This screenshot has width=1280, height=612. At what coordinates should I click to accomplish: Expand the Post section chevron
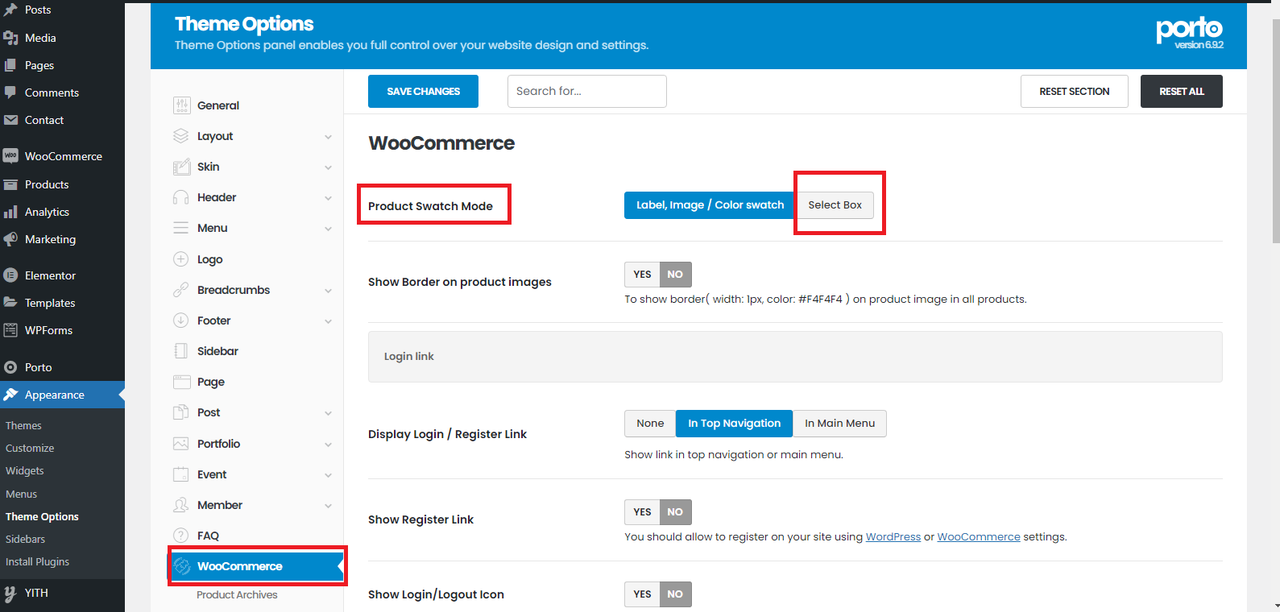(328, 413)
